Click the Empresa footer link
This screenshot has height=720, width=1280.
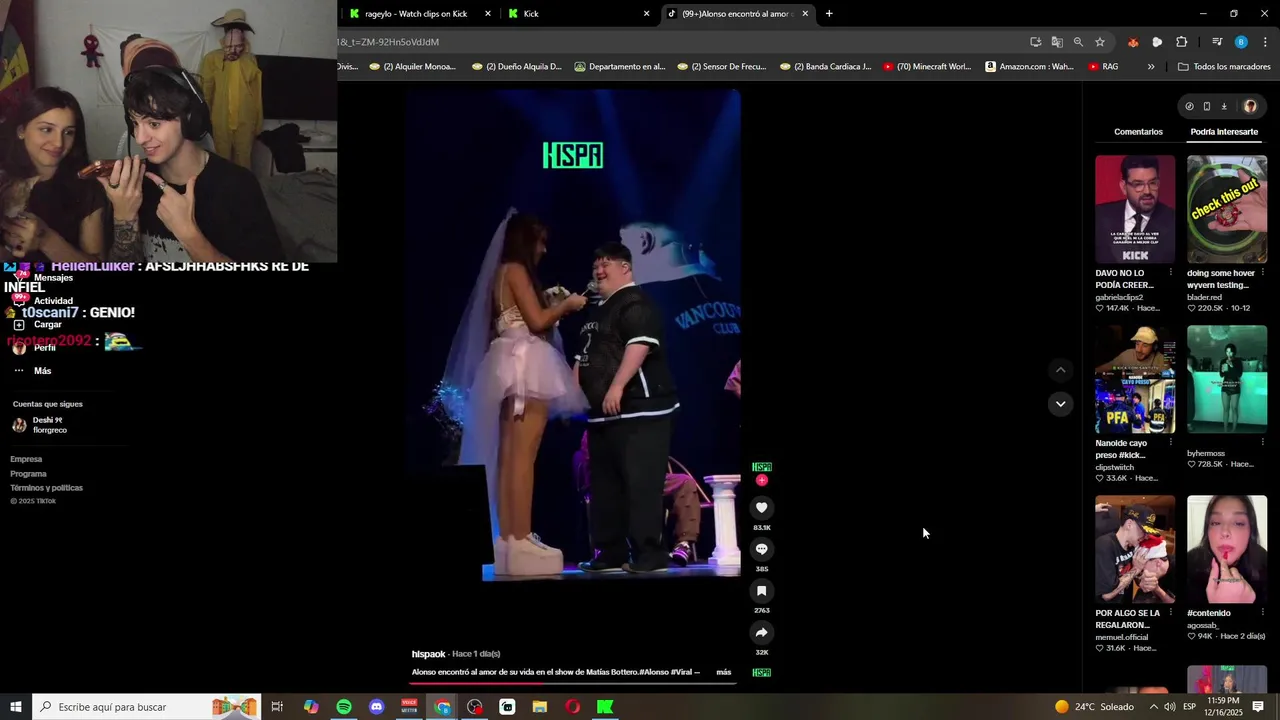[x=26, y=459]
